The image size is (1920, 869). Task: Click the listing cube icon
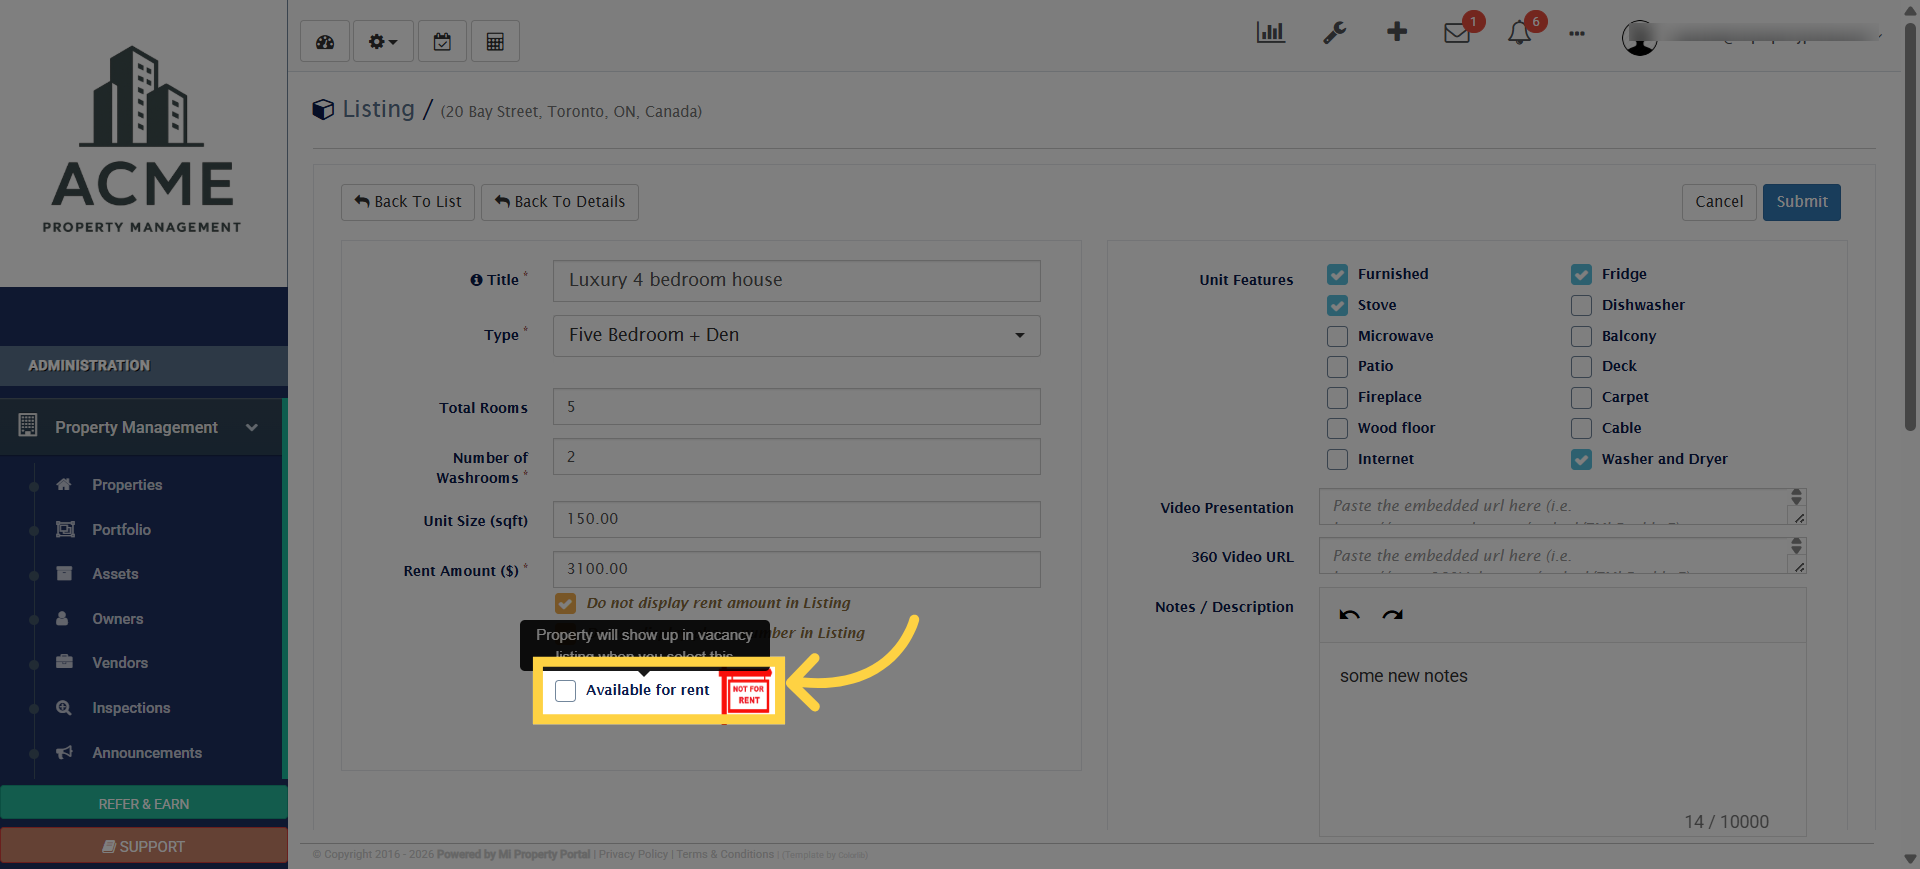point(323,109)
